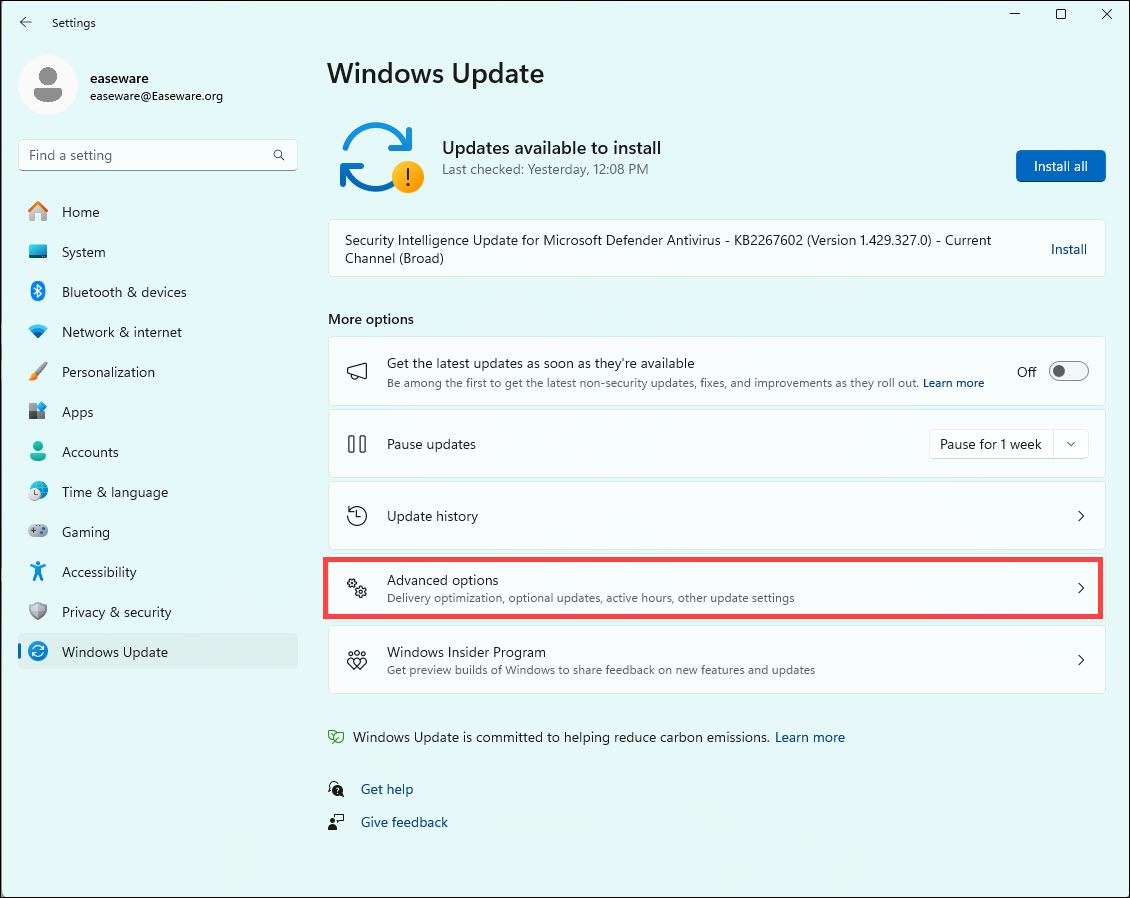Viewport: 1130px width, 898px height.
Task: Click the Pause updates icon
Action: tap(357, 444)
